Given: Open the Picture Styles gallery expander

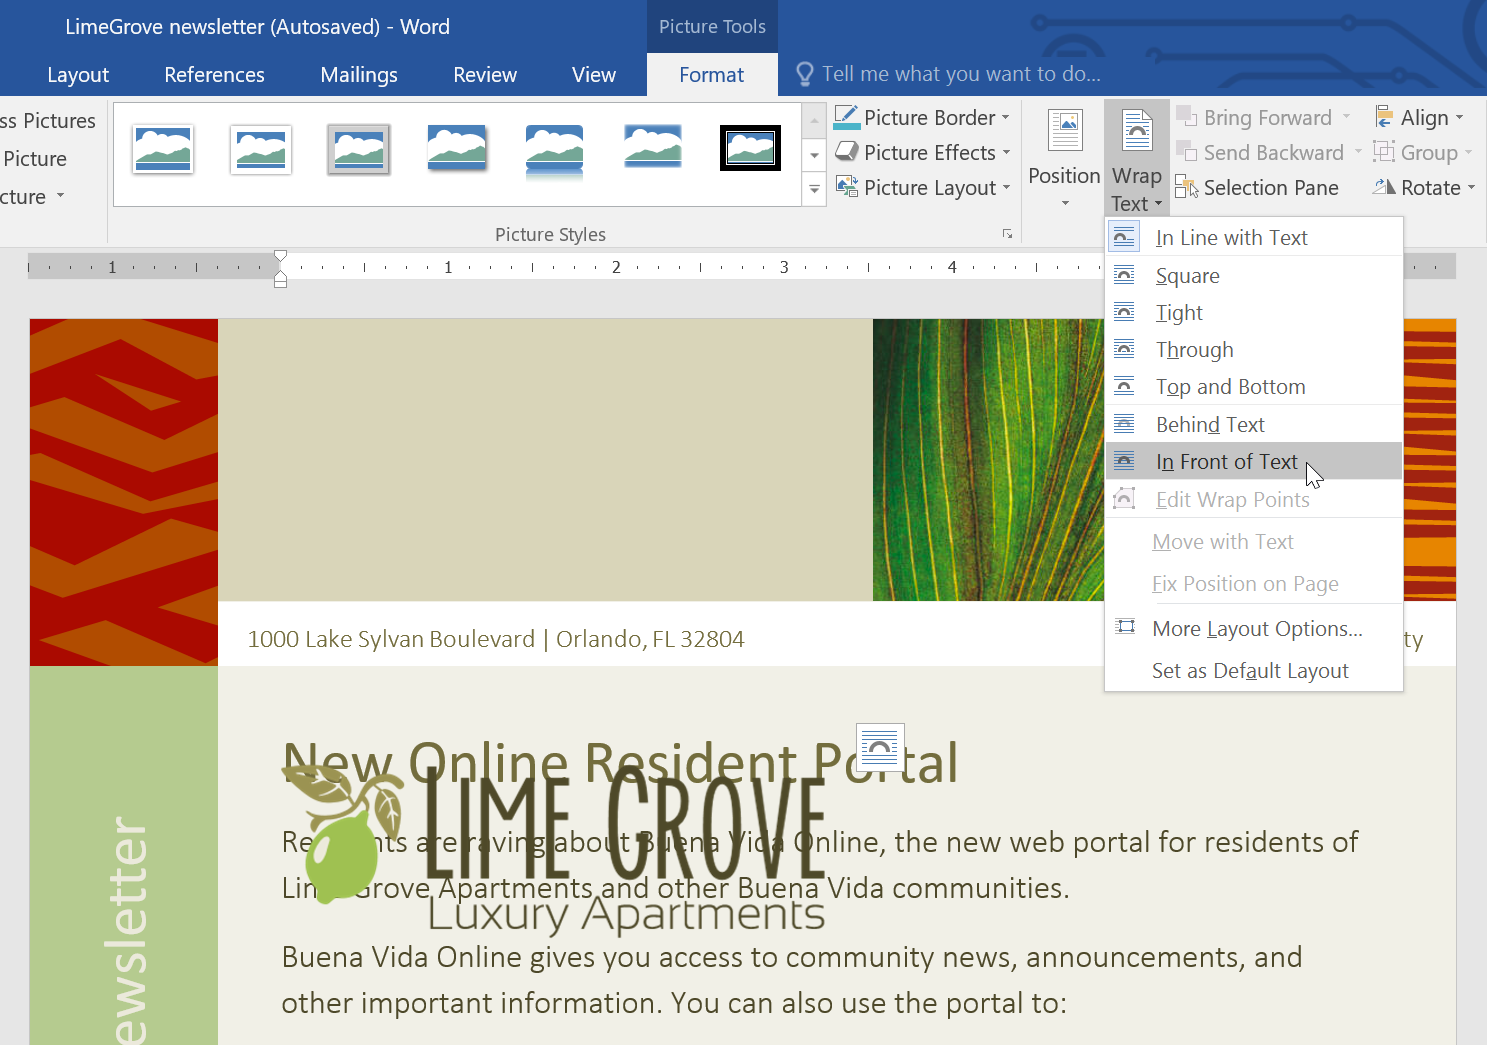Looking at the screenshot, I should pyautogui.click(x=814, y=188).
